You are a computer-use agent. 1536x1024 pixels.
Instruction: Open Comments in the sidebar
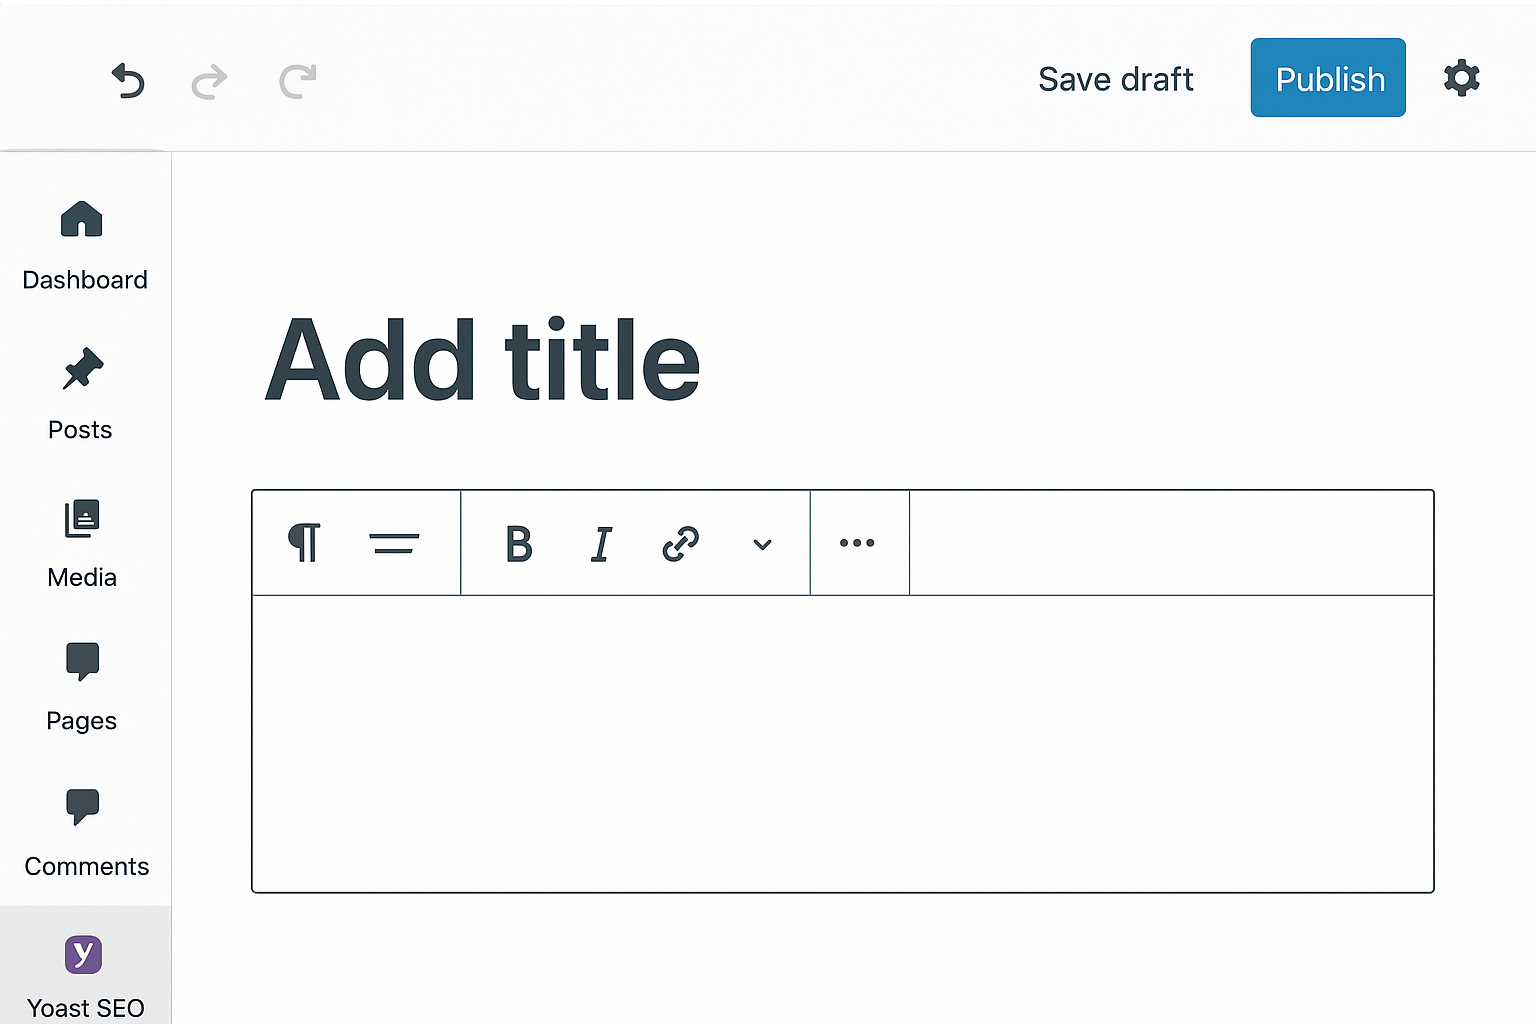[x=86, y=833]
